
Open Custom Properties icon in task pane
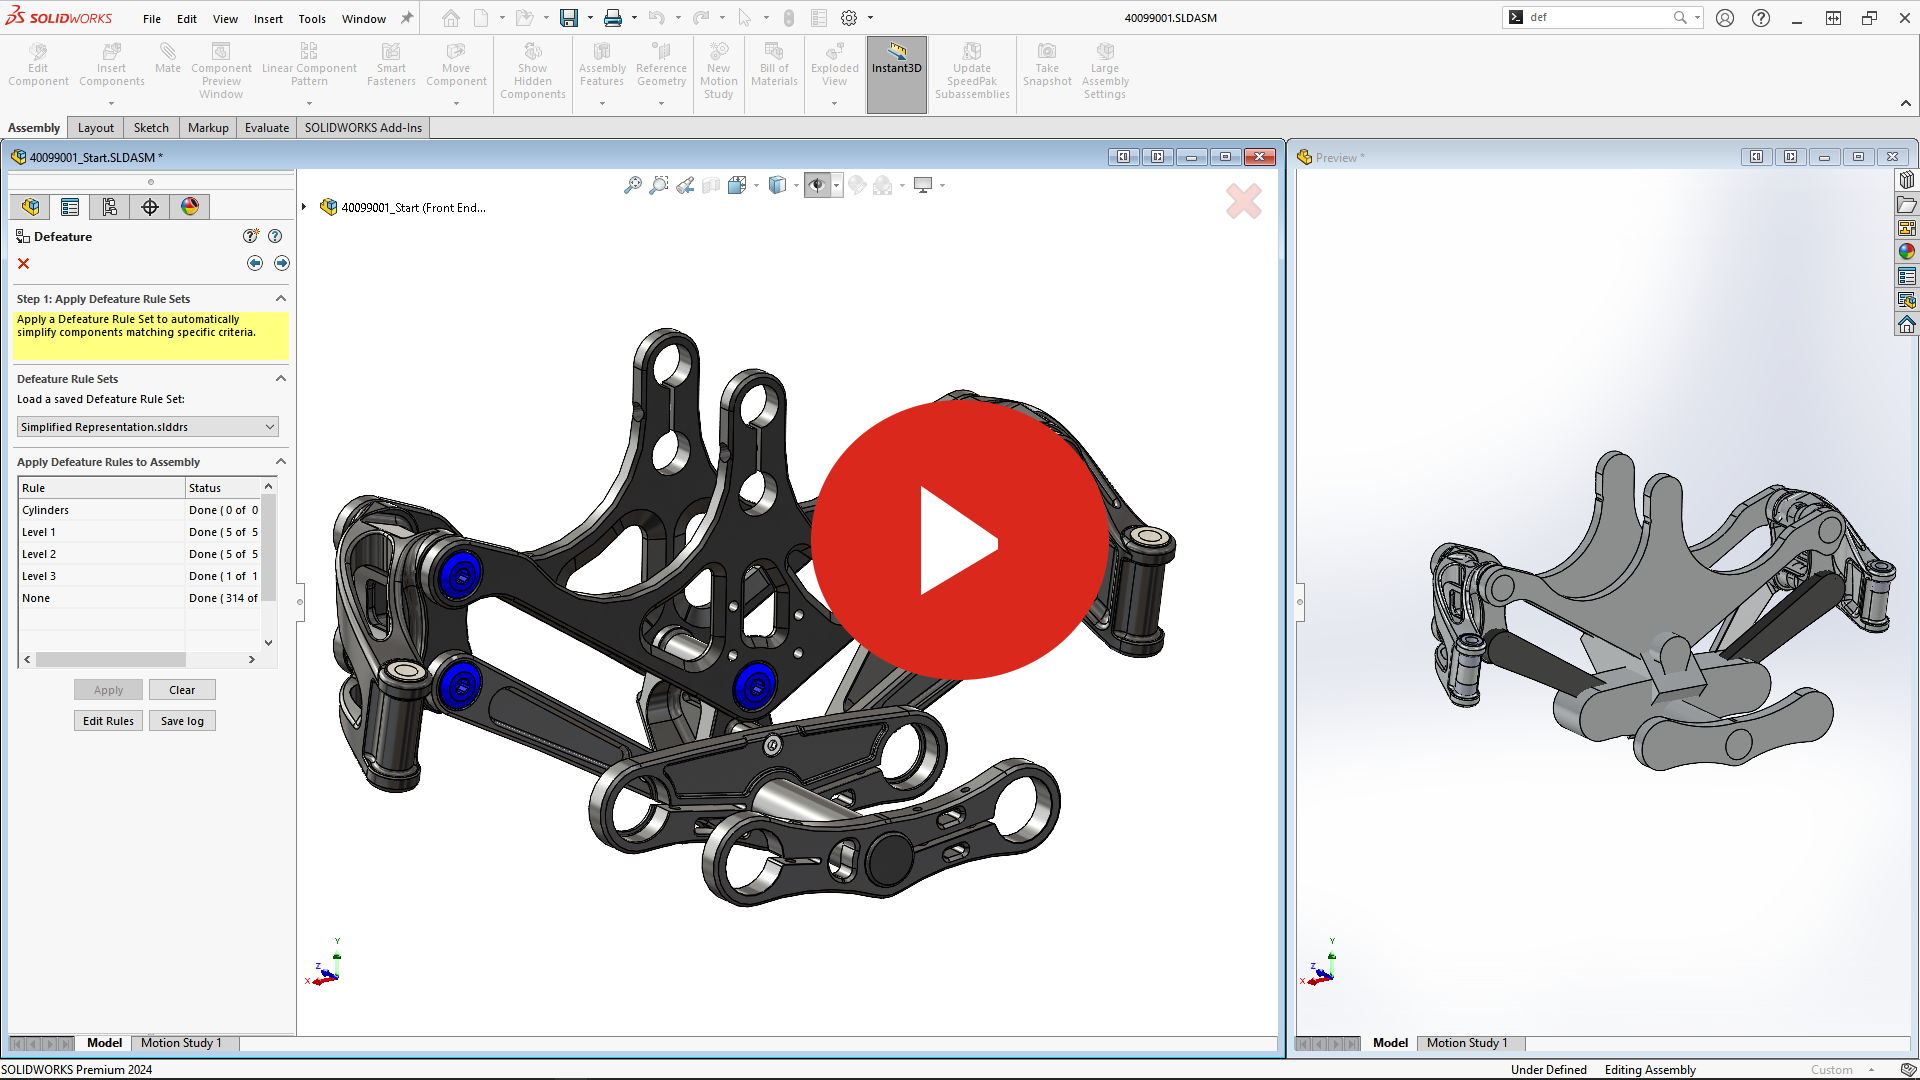pos(1907,276)
